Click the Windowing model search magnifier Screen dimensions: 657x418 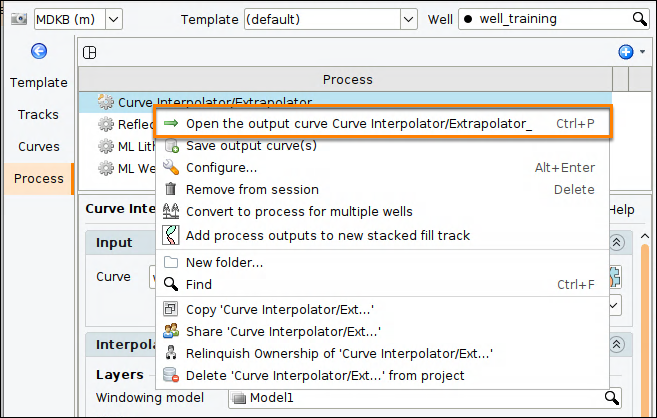coord(611,397)
